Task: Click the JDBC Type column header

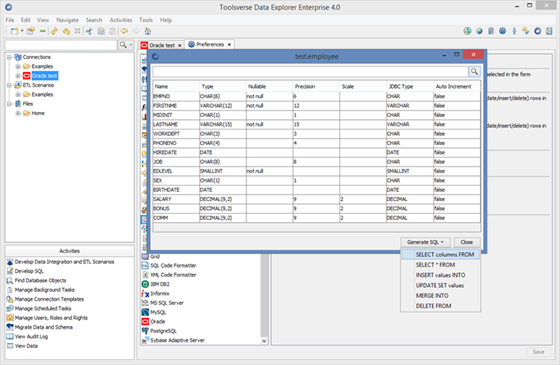Action: pyautogui.click(x=410, y=86)
